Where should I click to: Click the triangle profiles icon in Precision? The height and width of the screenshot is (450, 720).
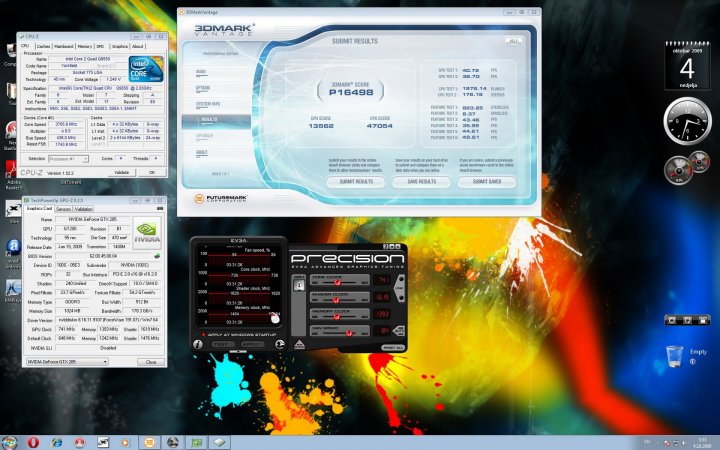click(x=299, y=344)
